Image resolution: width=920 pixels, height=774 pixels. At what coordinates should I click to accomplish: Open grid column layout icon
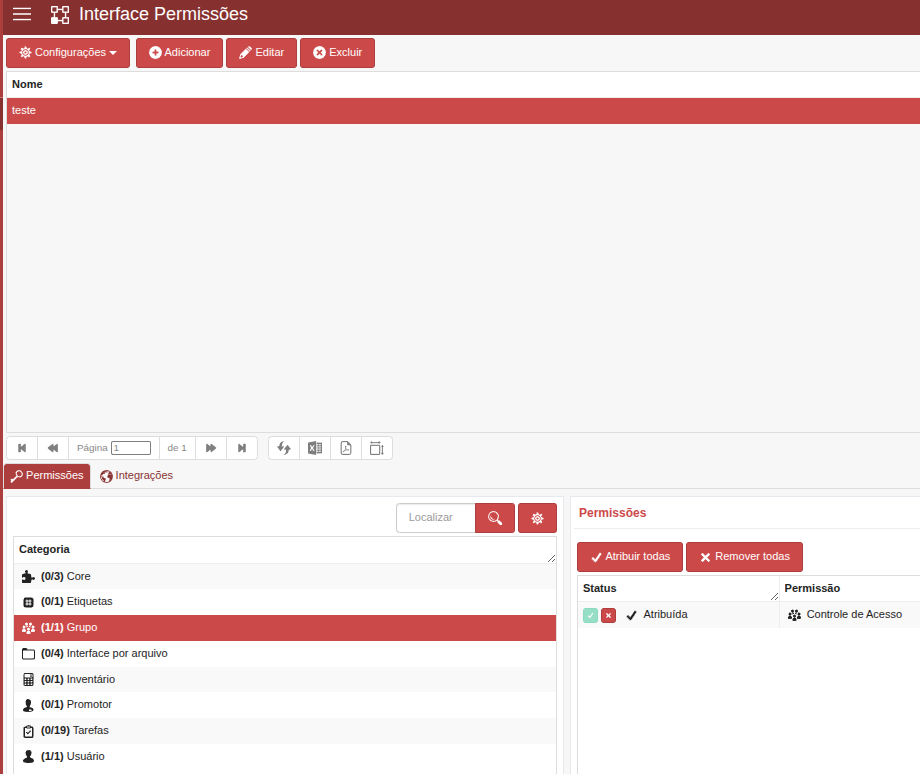coord(377,448)
